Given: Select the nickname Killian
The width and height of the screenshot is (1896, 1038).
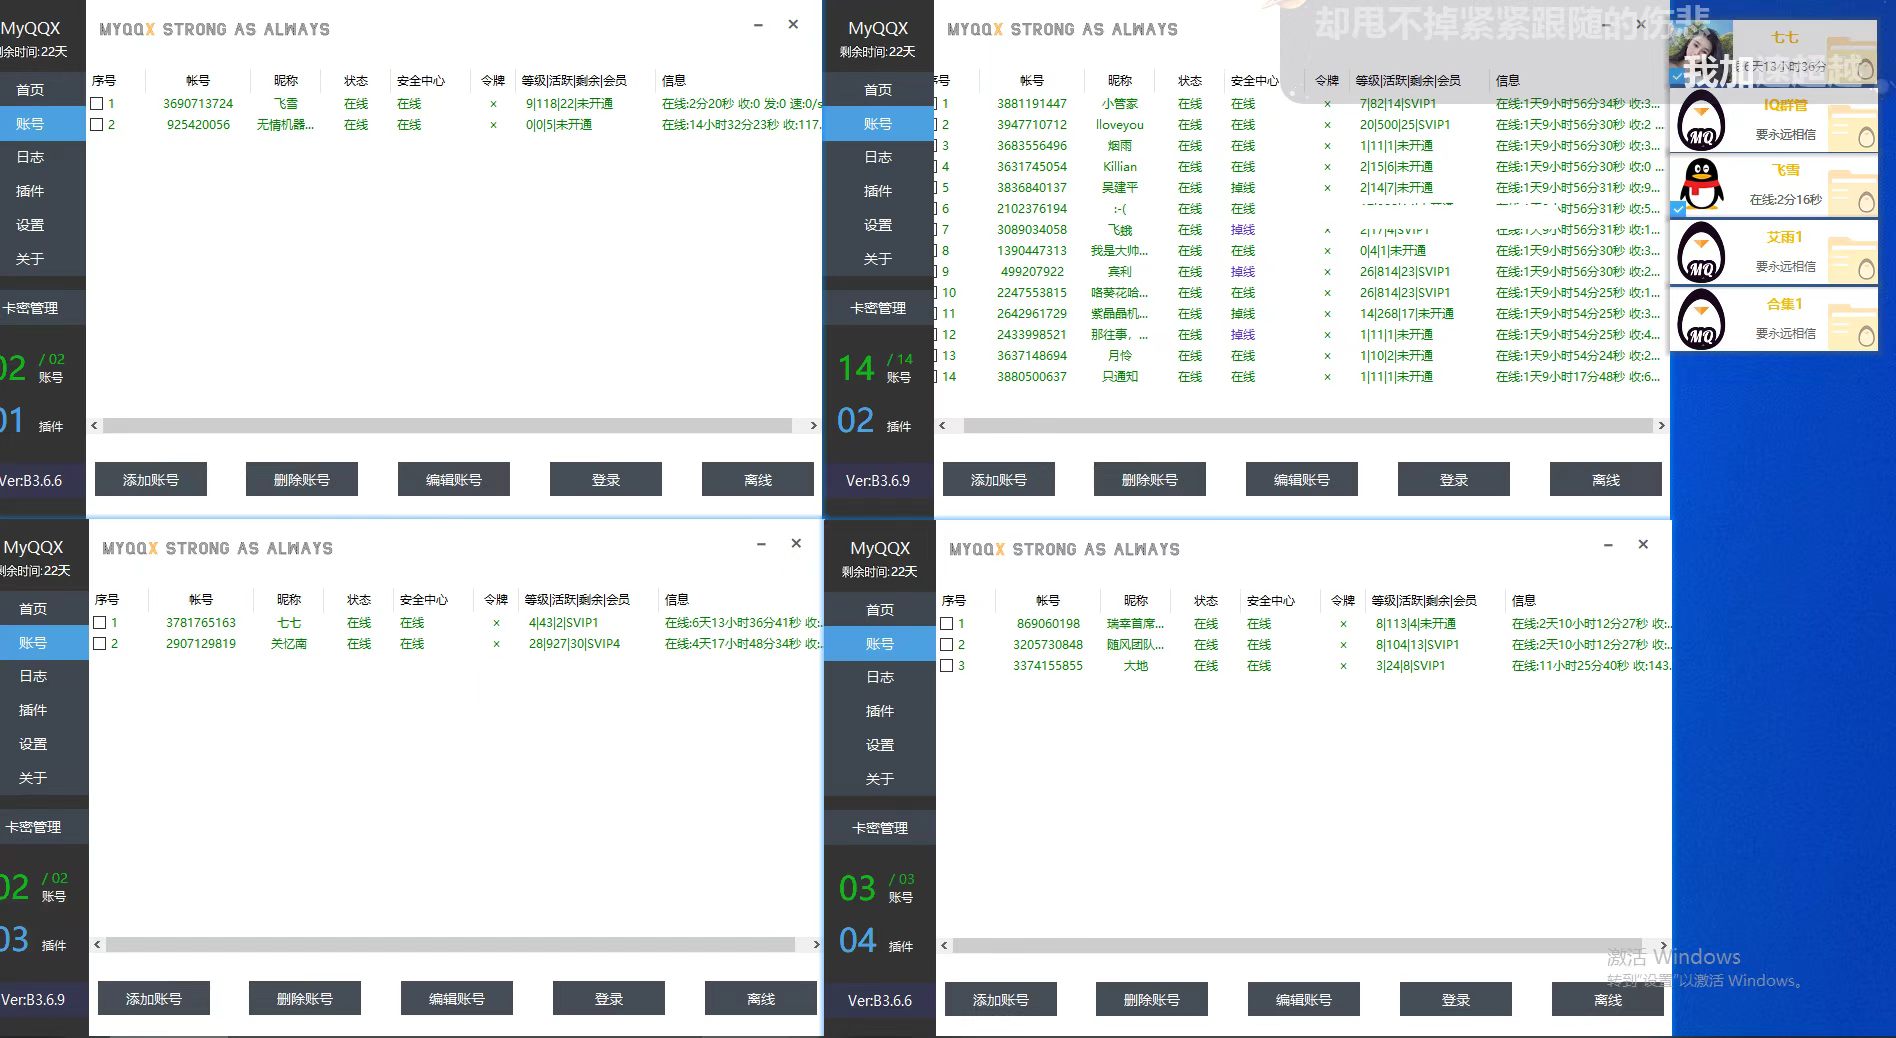Looking at the screenshot, I should coord(1120,167).
